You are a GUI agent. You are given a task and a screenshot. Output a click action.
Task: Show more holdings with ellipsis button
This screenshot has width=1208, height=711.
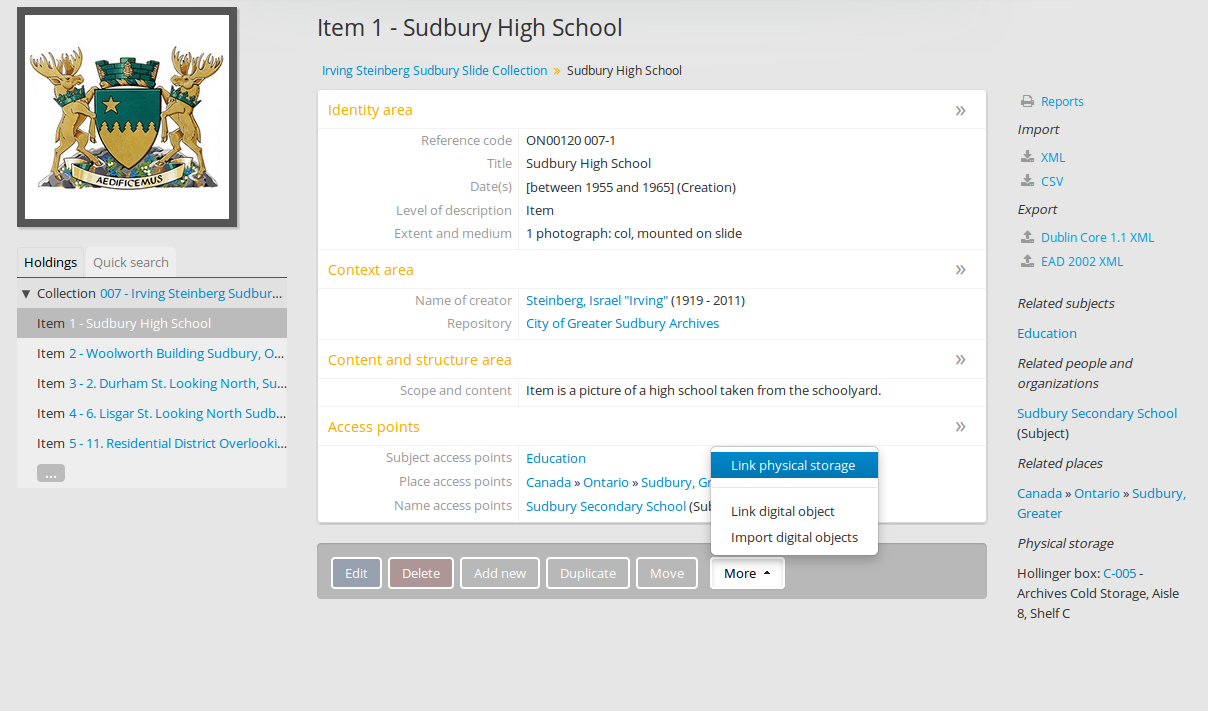pyautogui.click(x=51, y=473)
